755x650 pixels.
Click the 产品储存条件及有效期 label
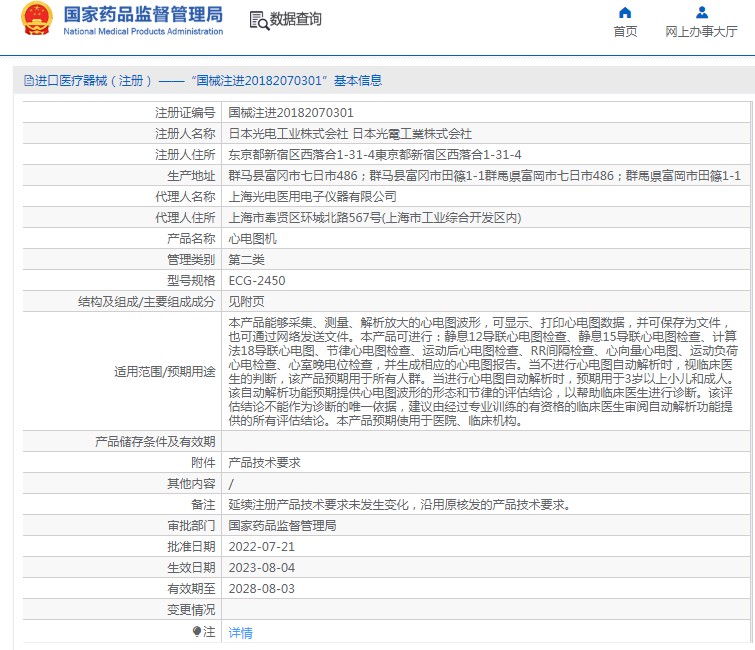tap(155, 442)
